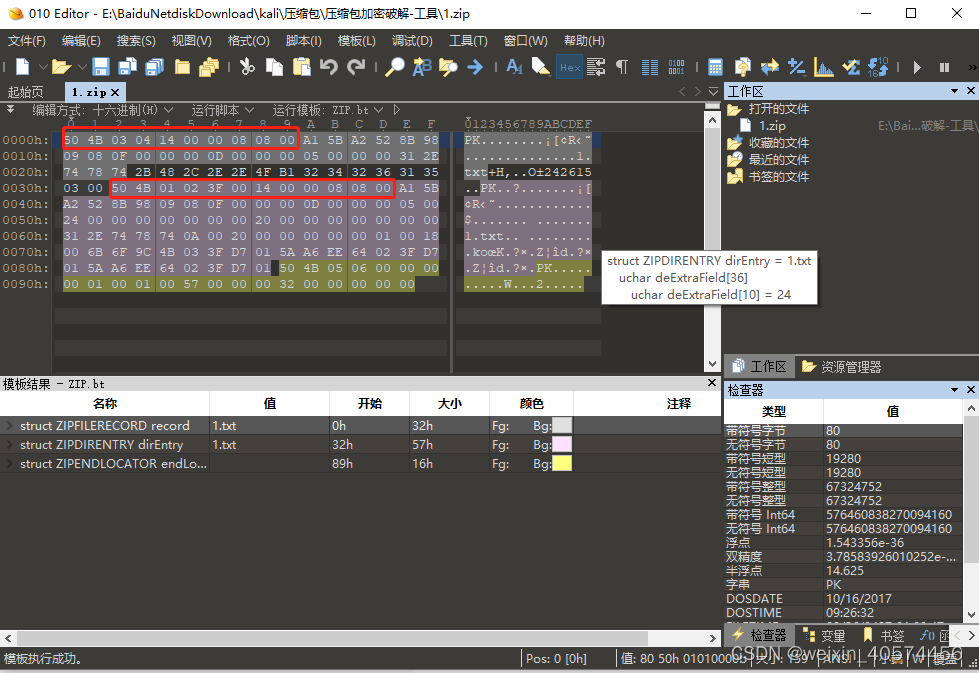Open the 视图(V) menu
Image resolution: width=979 pixels, height=673 pixels.
pyautogui.click(x=192, y=41)
